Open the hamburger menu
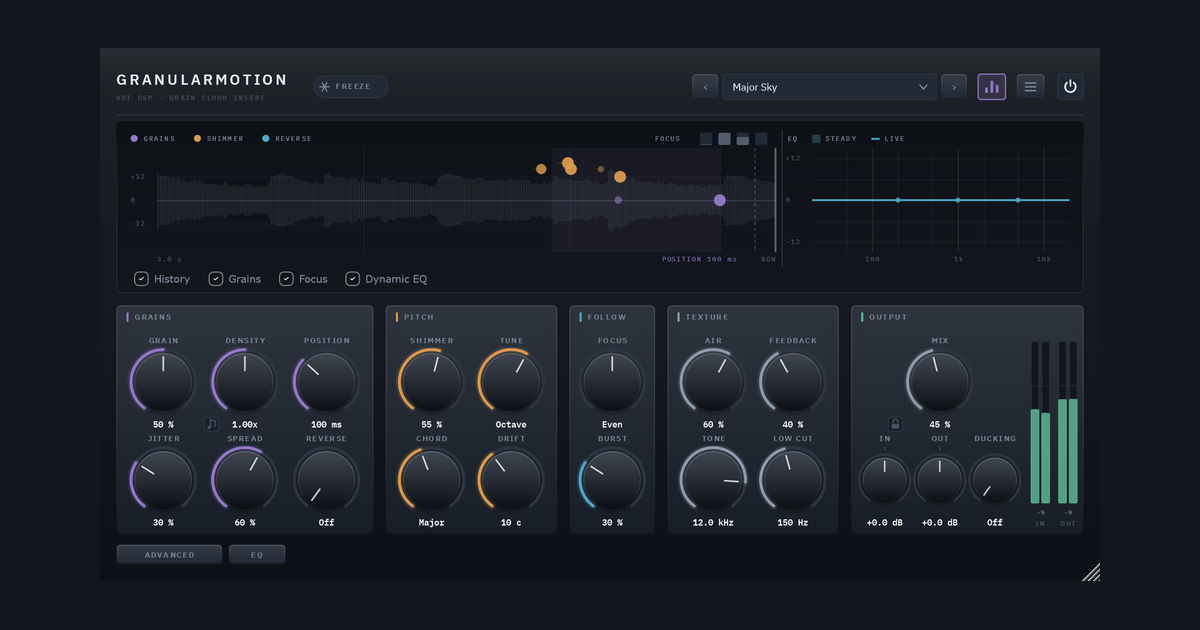This screenshot has height=630, width=1200. click(1031, 87)
